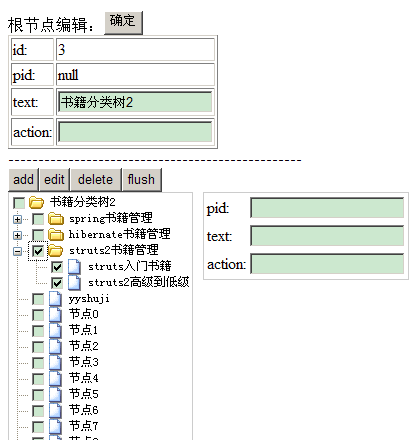
Task: Click the file icon of yyshuji
Action: (55, 299)
